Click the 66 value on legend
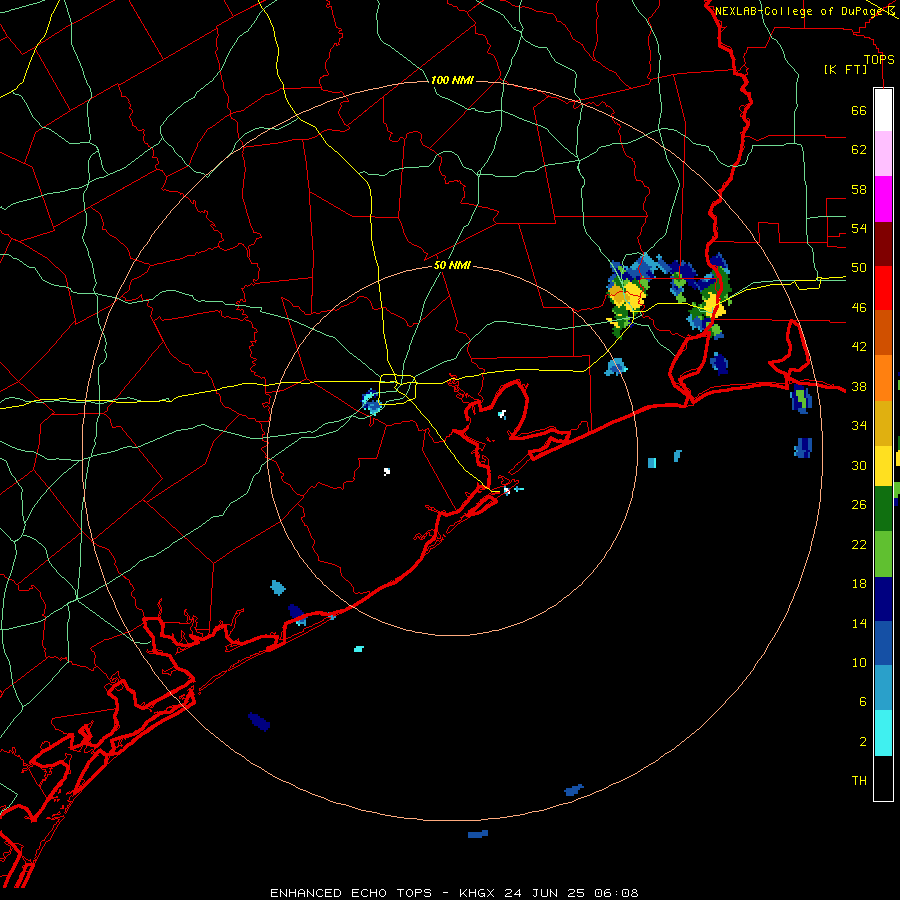 (x=859, y=110)
